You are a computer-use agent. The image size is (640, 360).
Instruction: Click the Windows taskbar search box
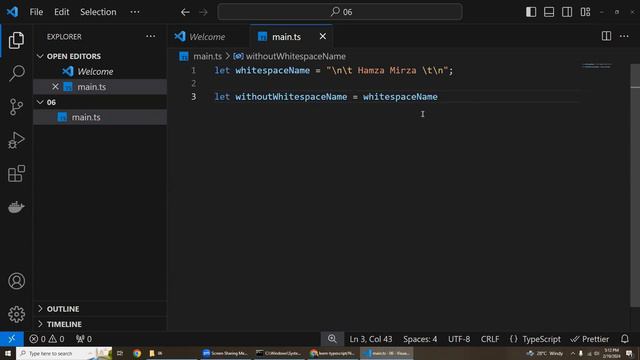coord(64,353)
